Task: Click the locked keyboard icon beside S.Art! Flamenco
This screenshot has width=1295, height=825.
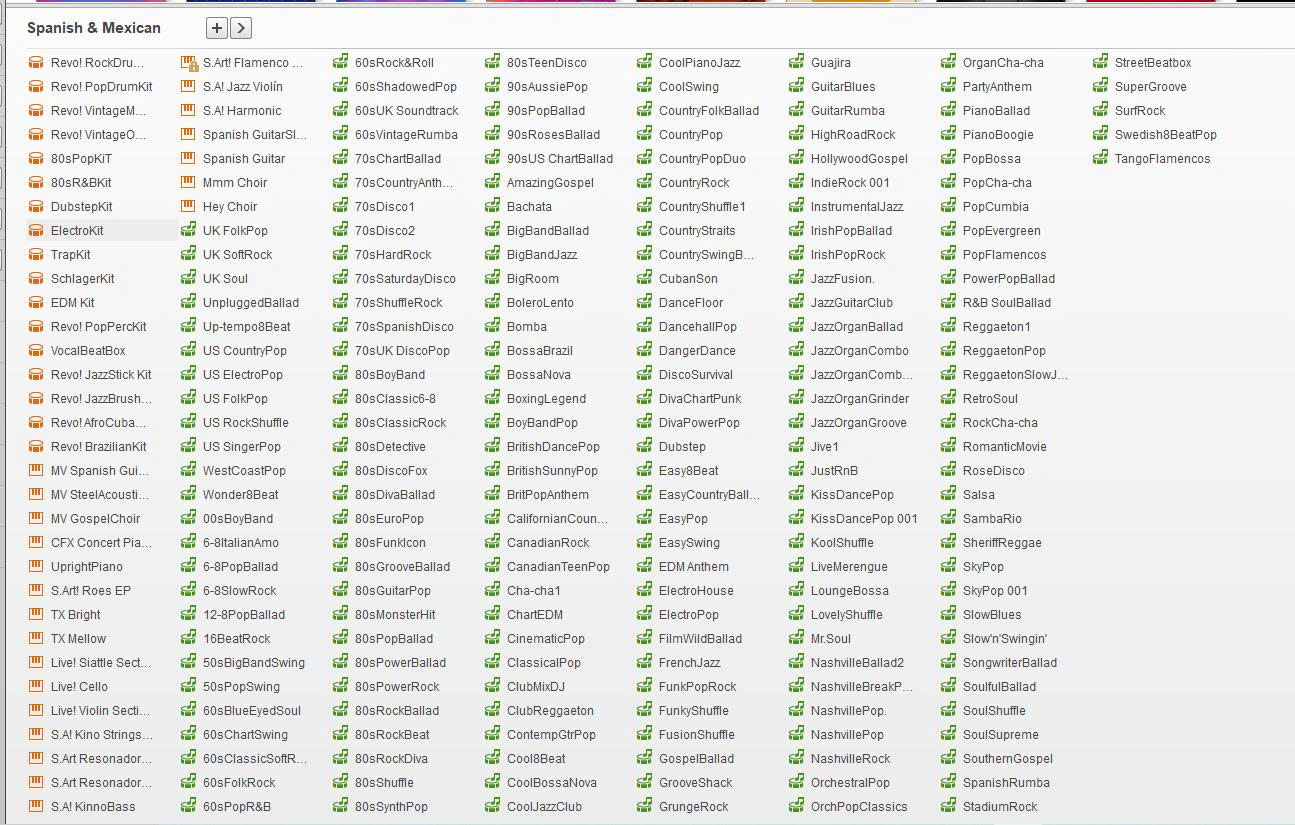Action: (188, 63)
